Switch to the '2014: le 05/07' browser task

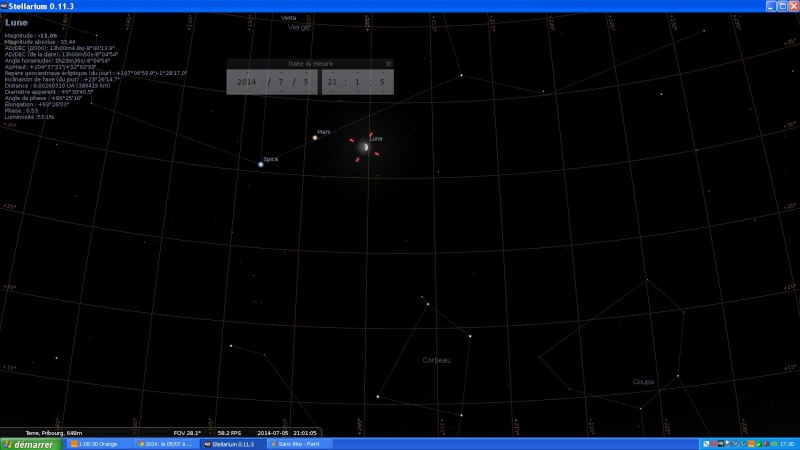pos(166,444)
